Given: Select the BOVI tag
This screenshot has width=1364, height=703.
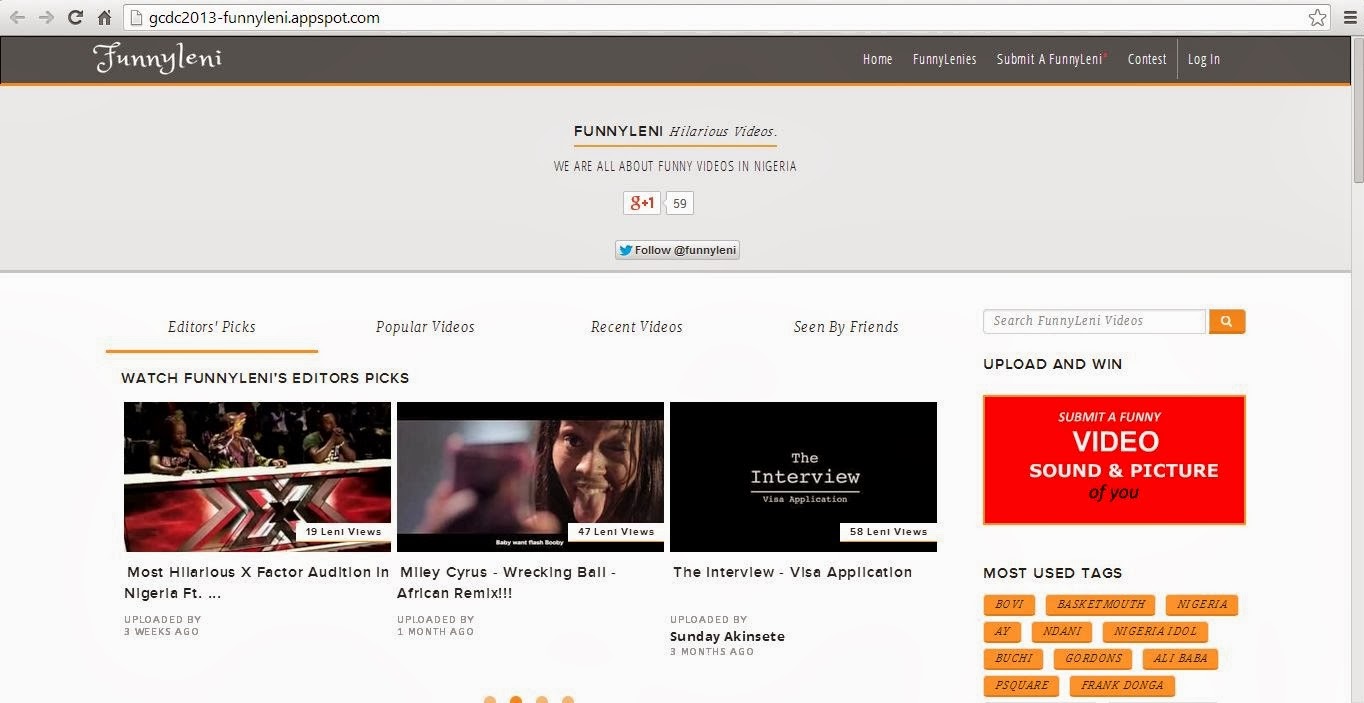Looking at the screenshot, I should click(x=1009, y=605).
